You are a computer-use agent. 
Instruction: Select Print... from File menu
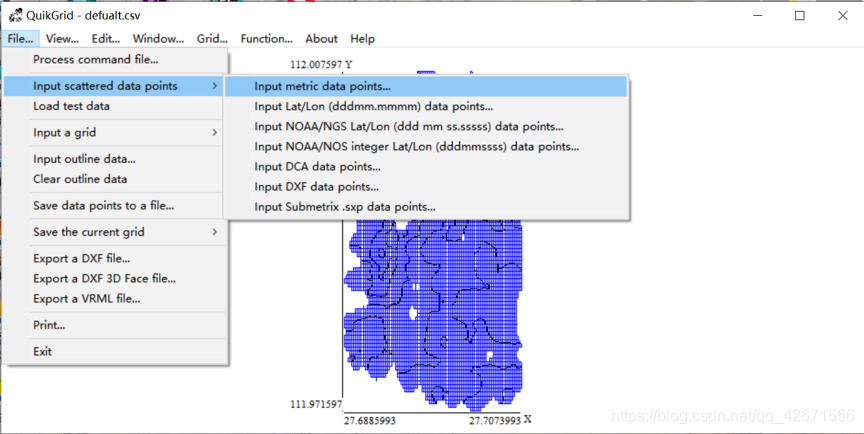click(115, 325)
